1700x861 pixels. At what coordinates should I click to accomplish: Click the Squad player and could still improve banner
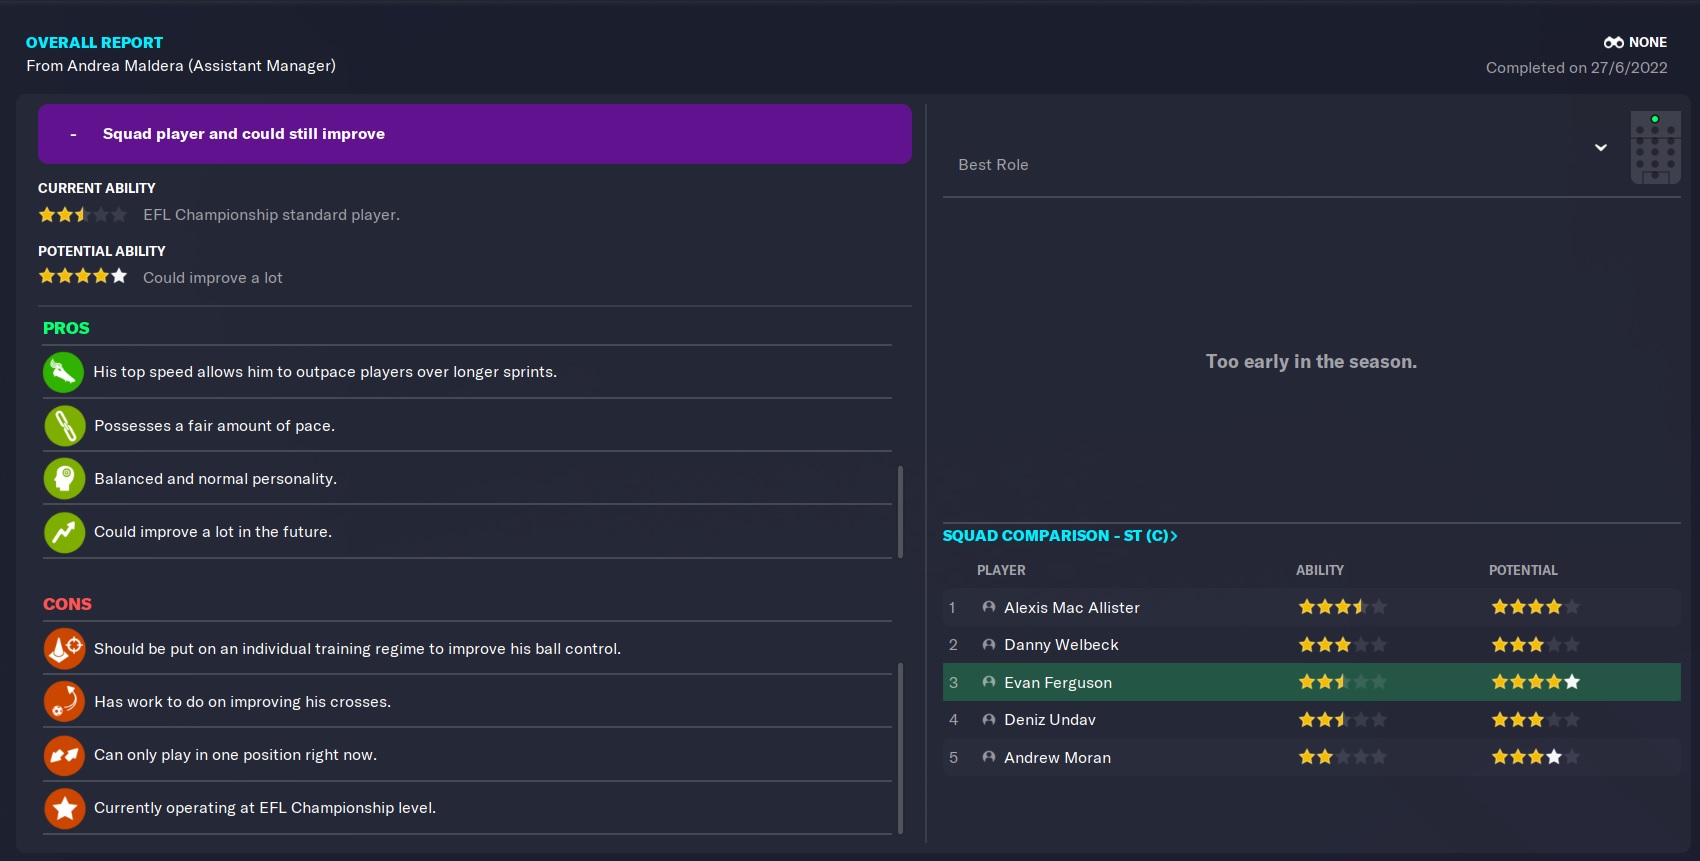[475, 134]
